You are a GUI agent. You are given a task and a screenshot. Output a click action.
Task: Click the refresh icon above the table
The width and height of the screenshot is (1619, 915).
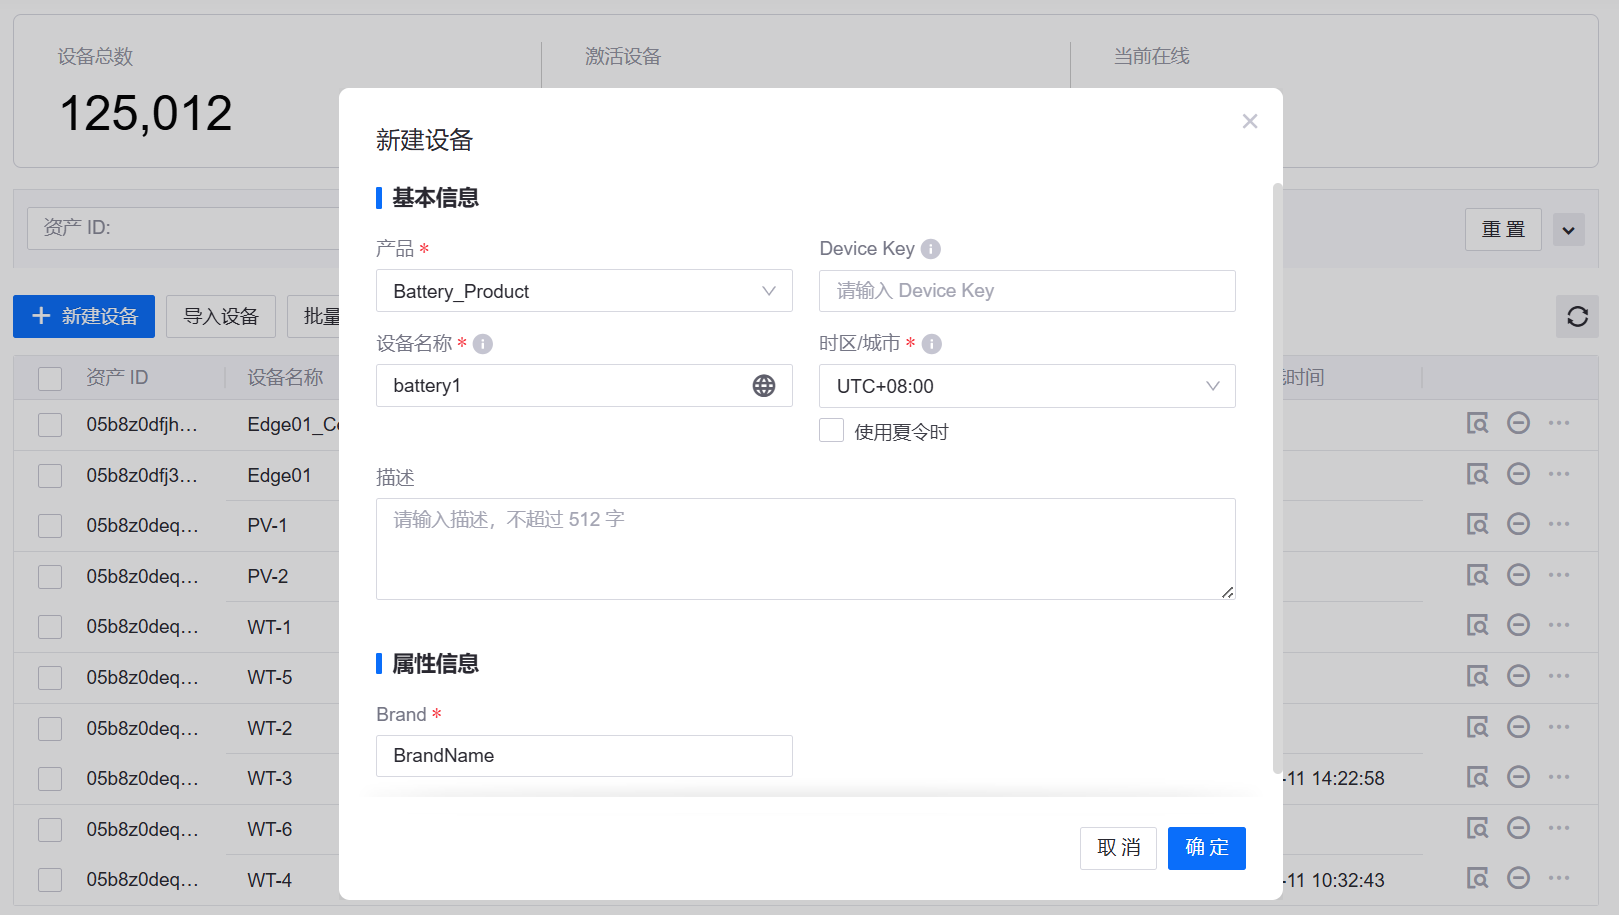pyautogui.click(x=1577, y=317)
